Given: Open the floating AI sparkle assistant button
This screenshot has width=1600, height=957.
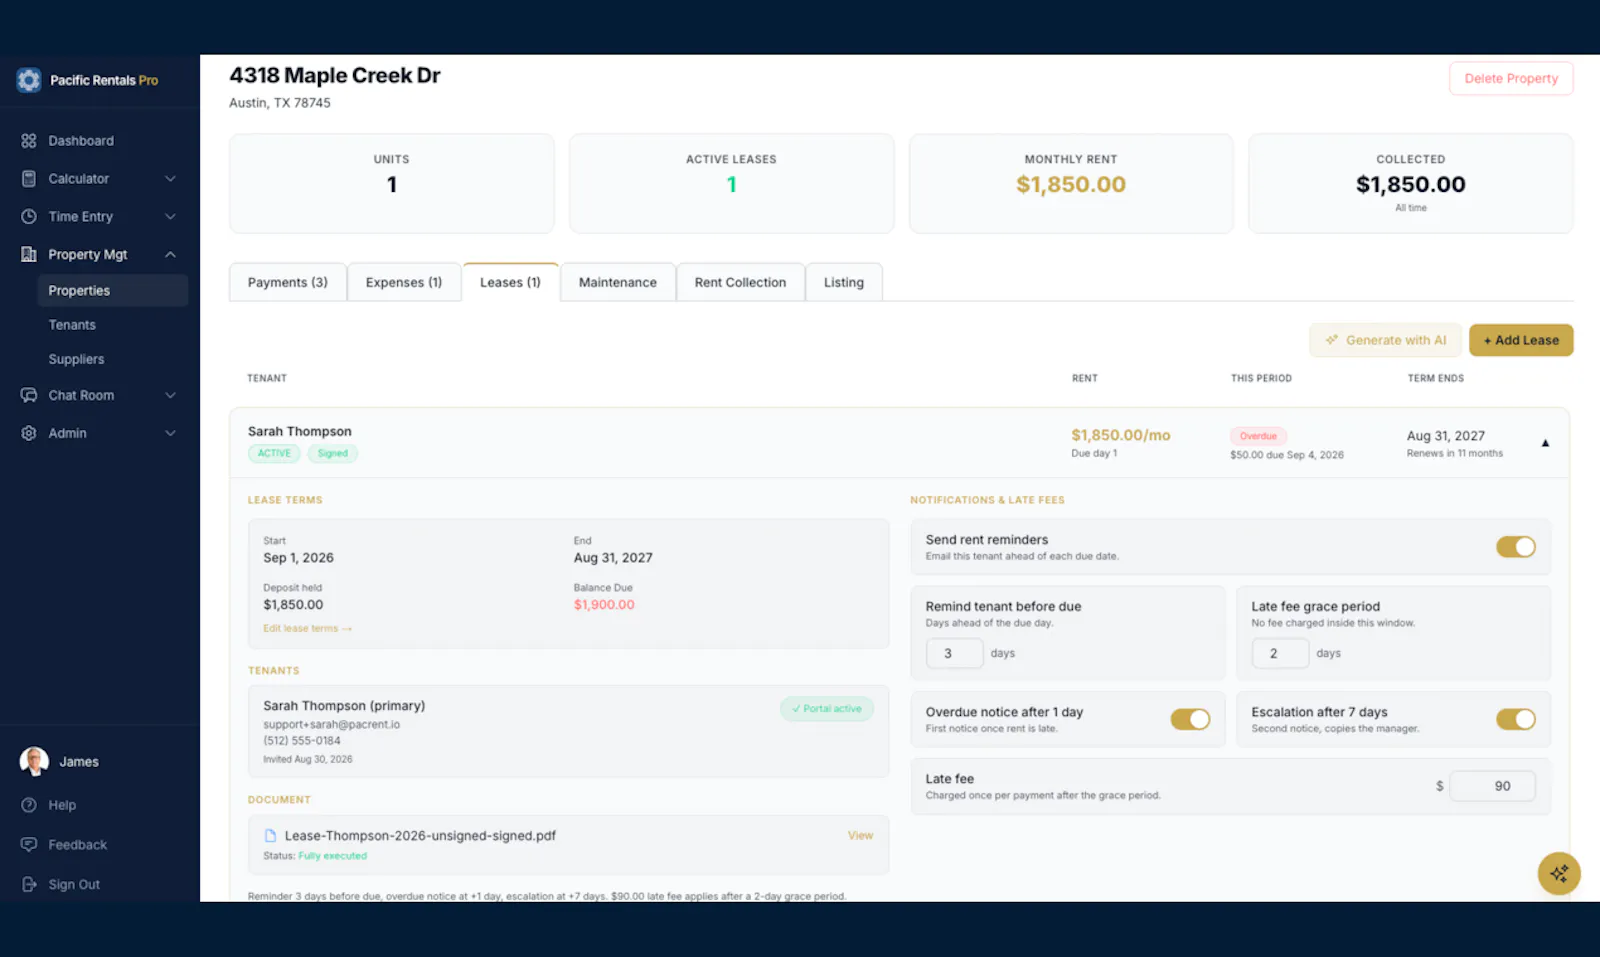Looking at the screenshot, I should coord(1559,874).
